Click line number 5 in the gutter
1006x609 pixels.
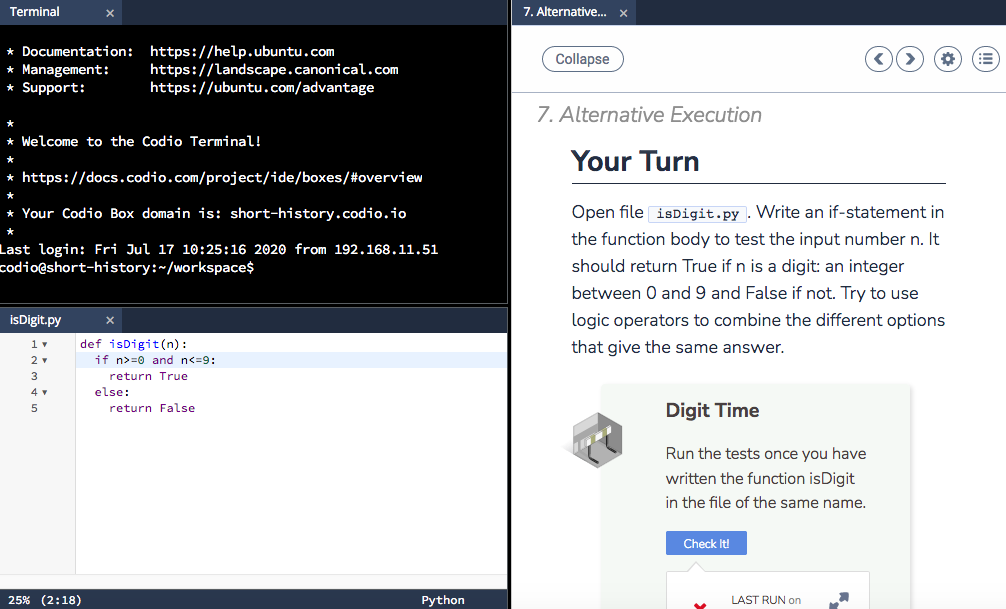click(x=34, y=408)
